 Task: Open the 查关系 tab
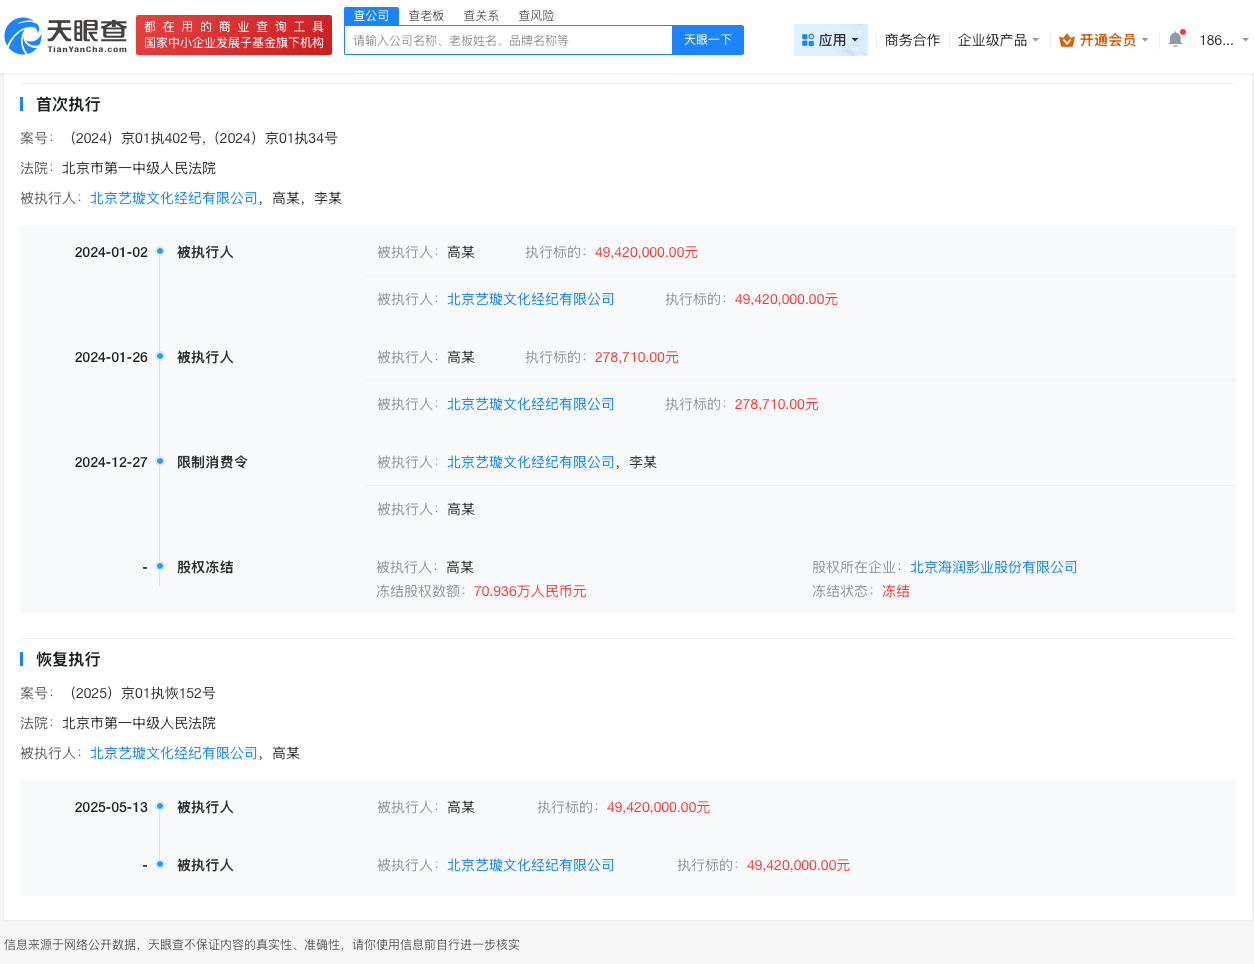pos(481,15)
